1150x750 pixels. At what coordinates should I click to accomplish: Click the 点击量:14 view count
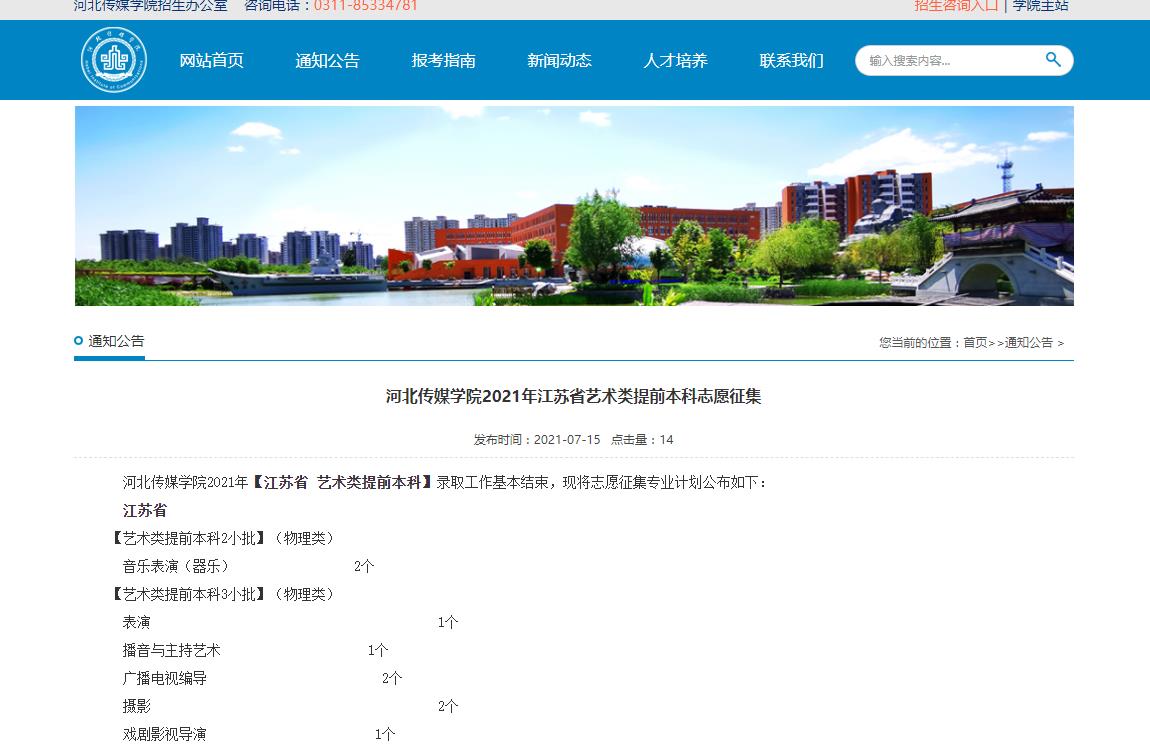[x=642, y=440]
